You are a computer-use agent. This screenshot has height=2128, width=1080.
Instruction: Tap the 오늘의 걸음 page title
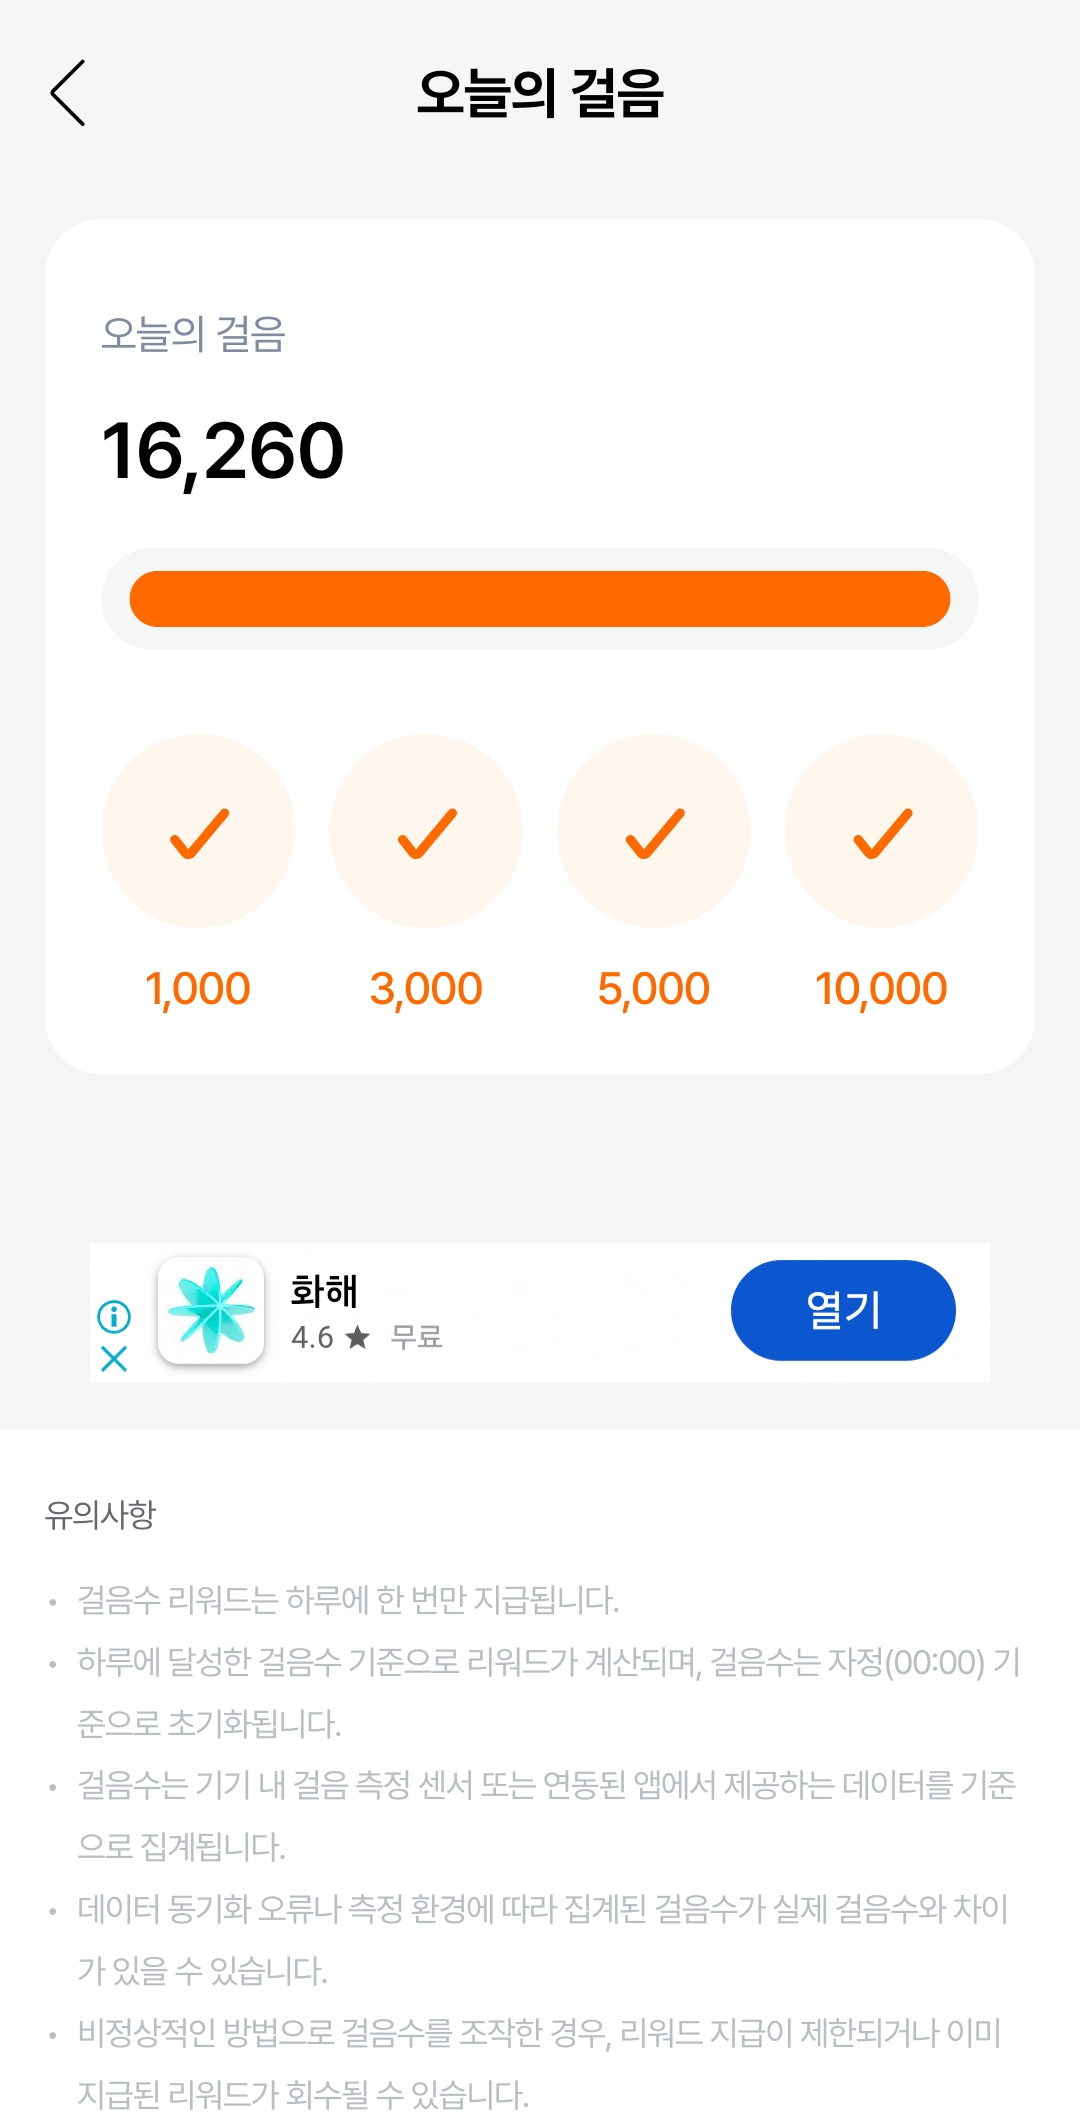[x=540, y=93]
